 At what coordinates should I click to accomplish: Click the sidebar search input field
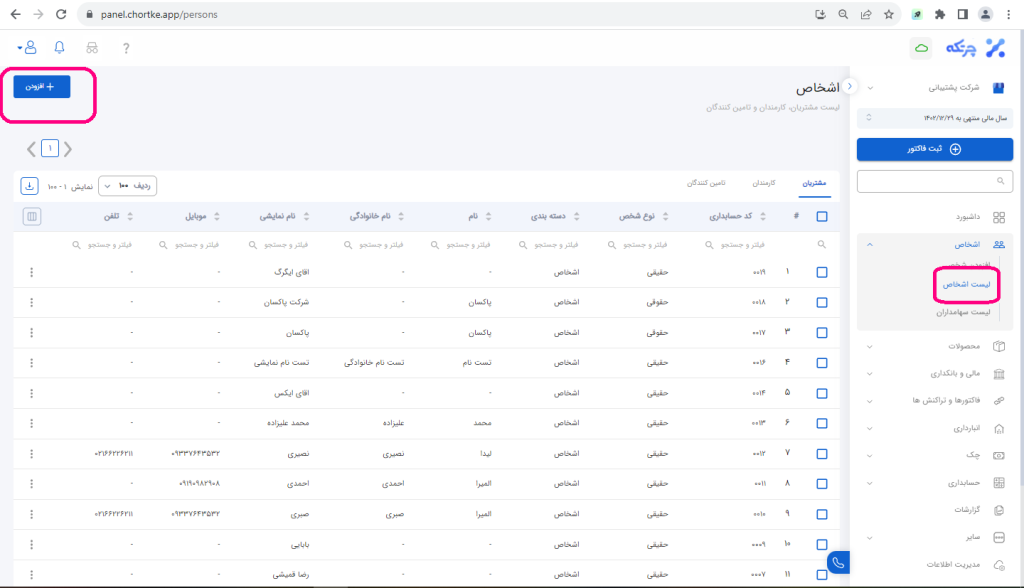(x=935, y=181)
